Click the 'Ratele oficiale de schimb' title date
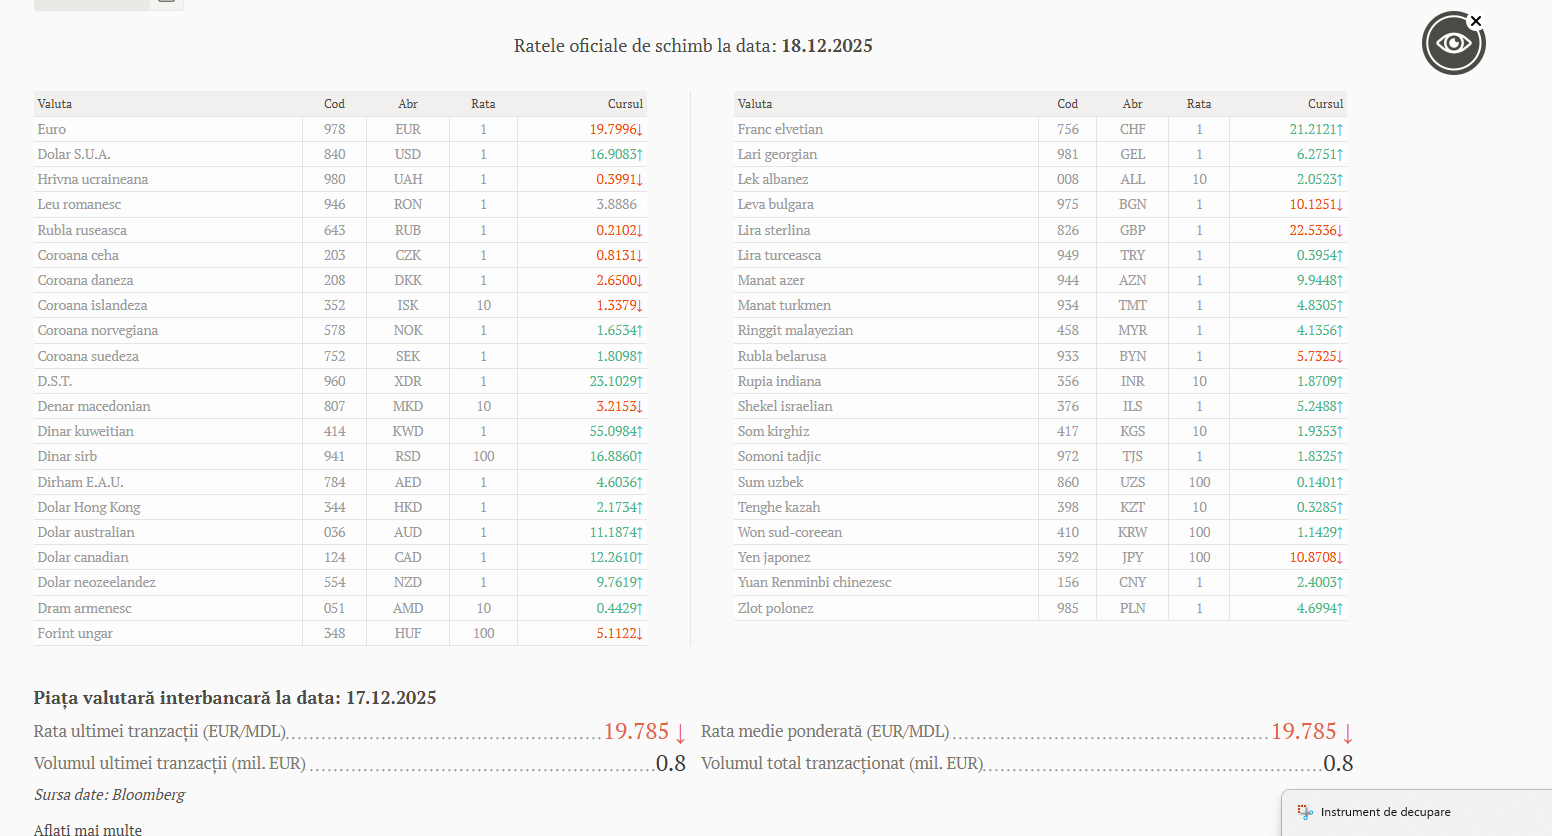Screen dimensions: 1552x836 (826, 46)
